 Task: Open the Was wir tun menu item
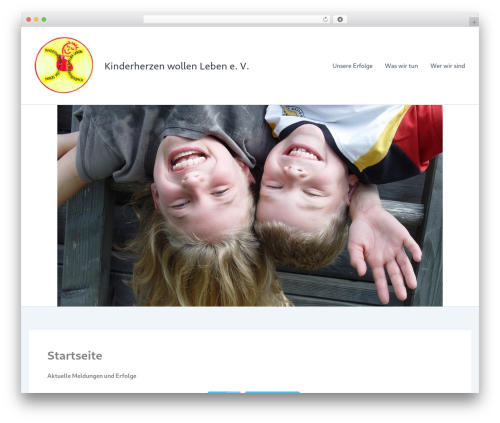pyautogui.click(x=401, y=66)
